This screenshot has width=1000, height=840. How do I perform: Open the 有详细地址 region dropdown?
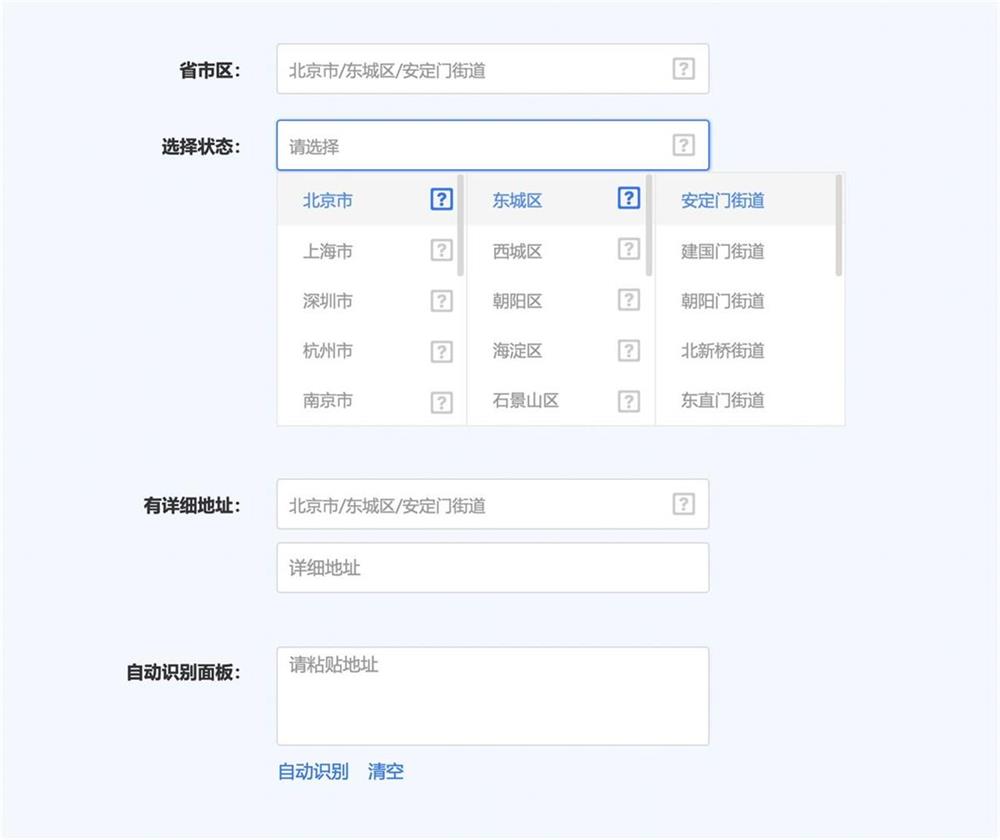(470, 505)
